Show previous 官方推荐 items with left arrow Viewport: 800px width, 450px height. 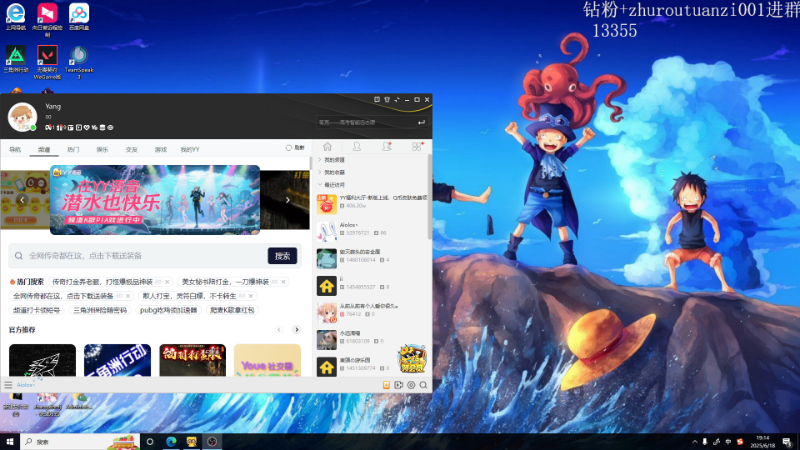279,330
